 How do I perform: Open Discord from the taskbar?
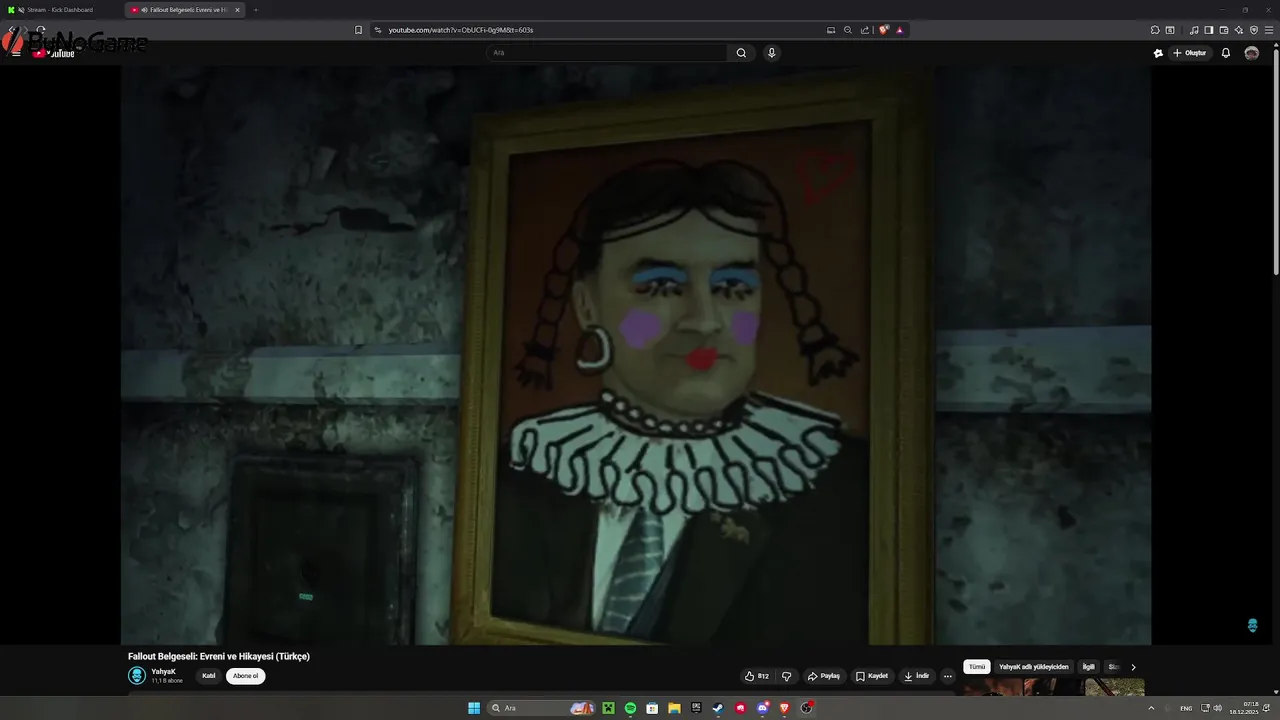762,708
